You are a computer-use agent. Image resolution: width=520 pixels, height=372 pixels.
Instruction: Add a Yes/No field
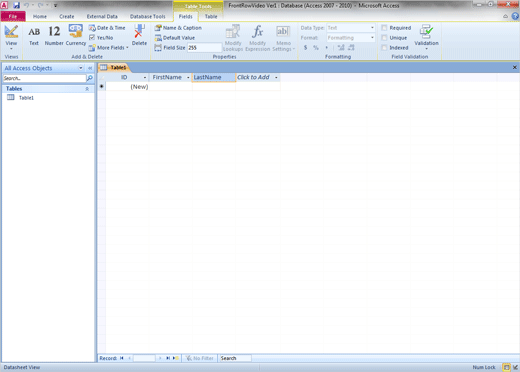pos(101,38)
